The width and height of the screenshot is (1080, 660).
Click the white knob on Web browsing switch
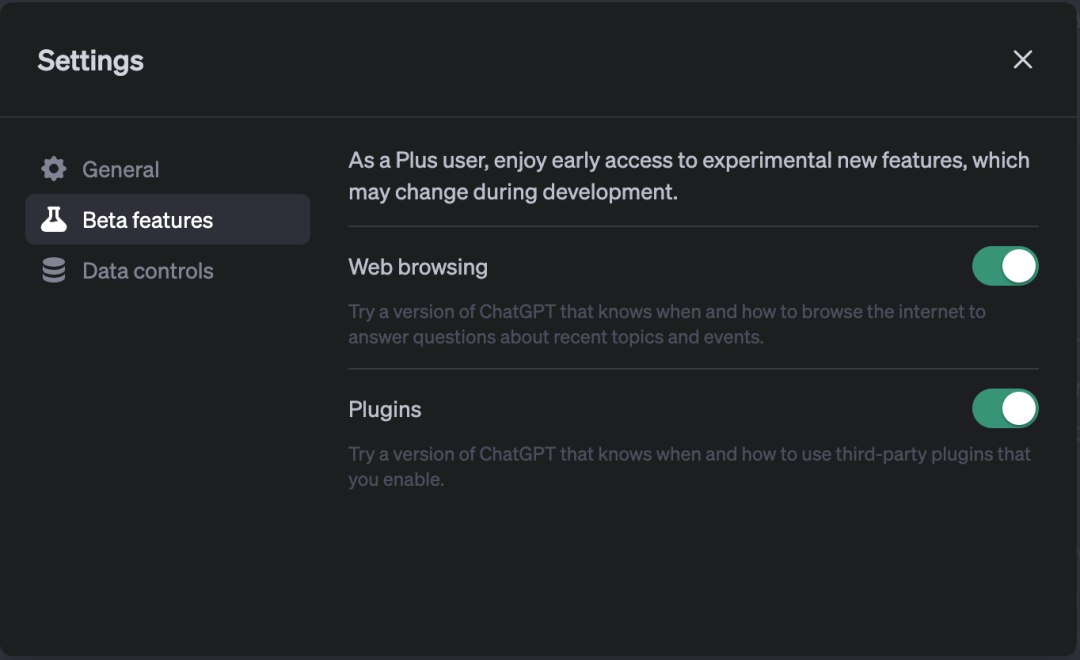[1019, 267]
